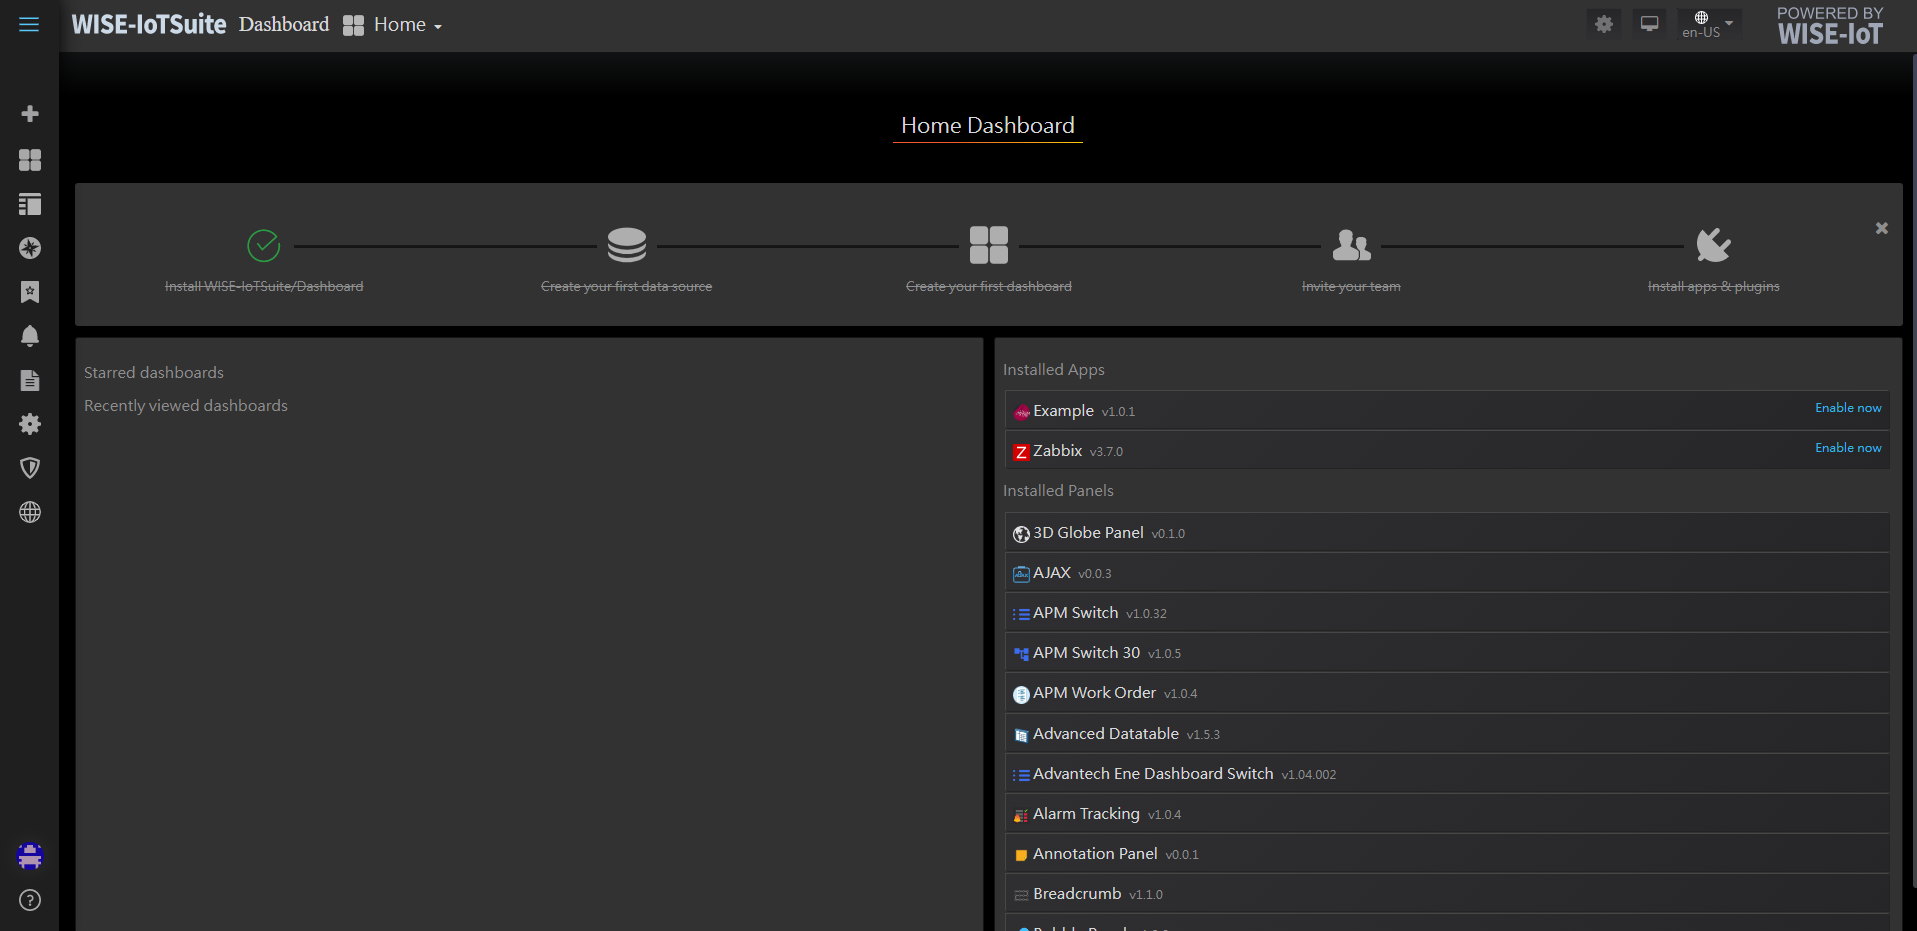Viewport: 1917px width, 931px height.
Task: Open dashboard settings gear in top bar
Action: [1604, 24]
